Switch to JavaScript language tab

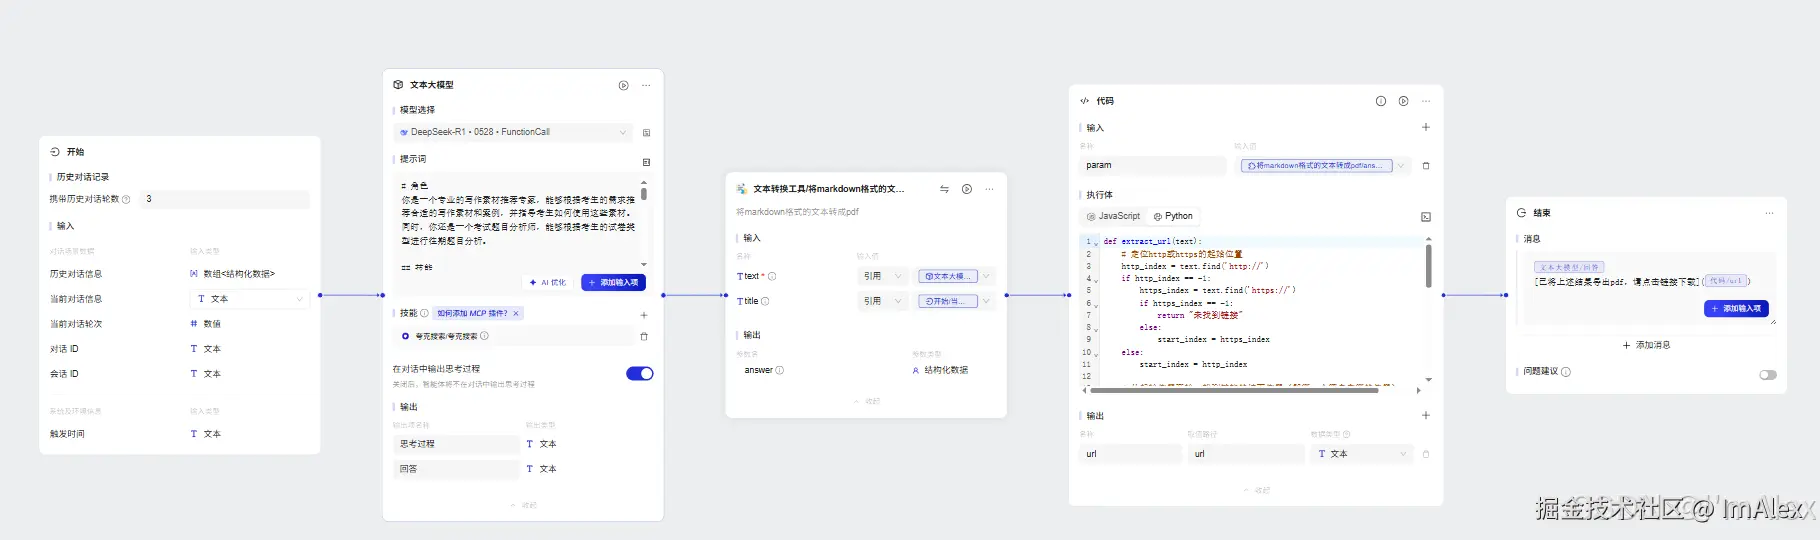(x=1114, y=216)
